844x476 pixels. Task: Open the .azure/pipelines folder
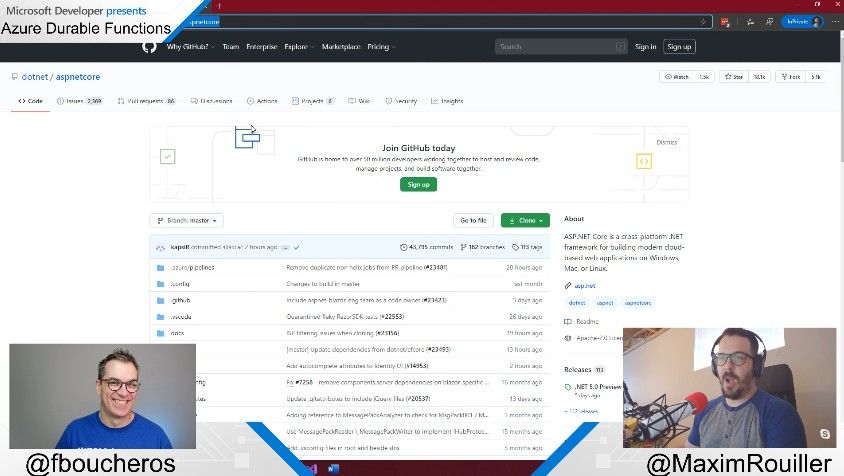[x=192, y=268]
